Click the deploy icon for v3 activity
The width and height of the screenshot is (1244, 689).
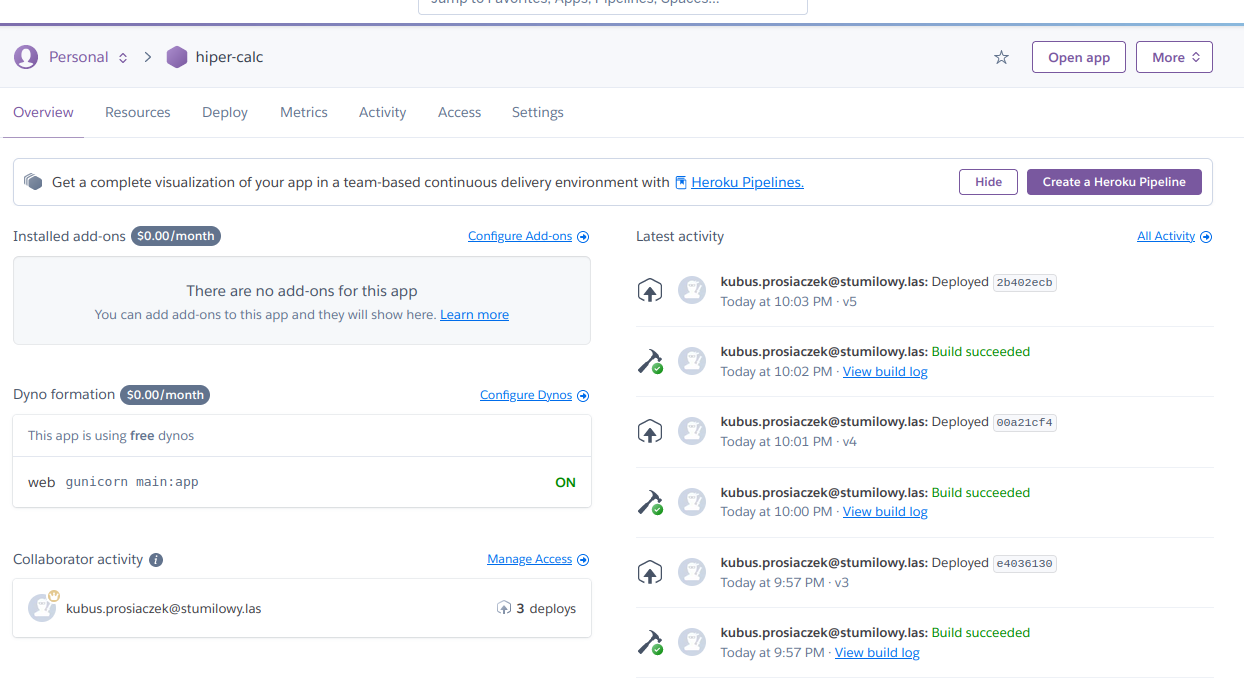pyautogui.click(x=650, y=572)
